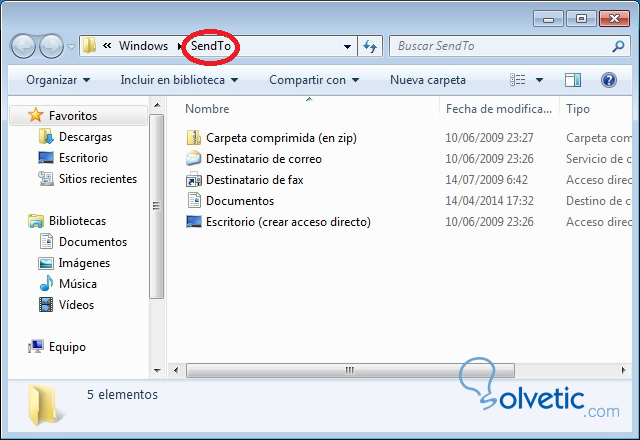The image size is (640, 440).
Task: Click the Música note icon
Action: [46, 283]
